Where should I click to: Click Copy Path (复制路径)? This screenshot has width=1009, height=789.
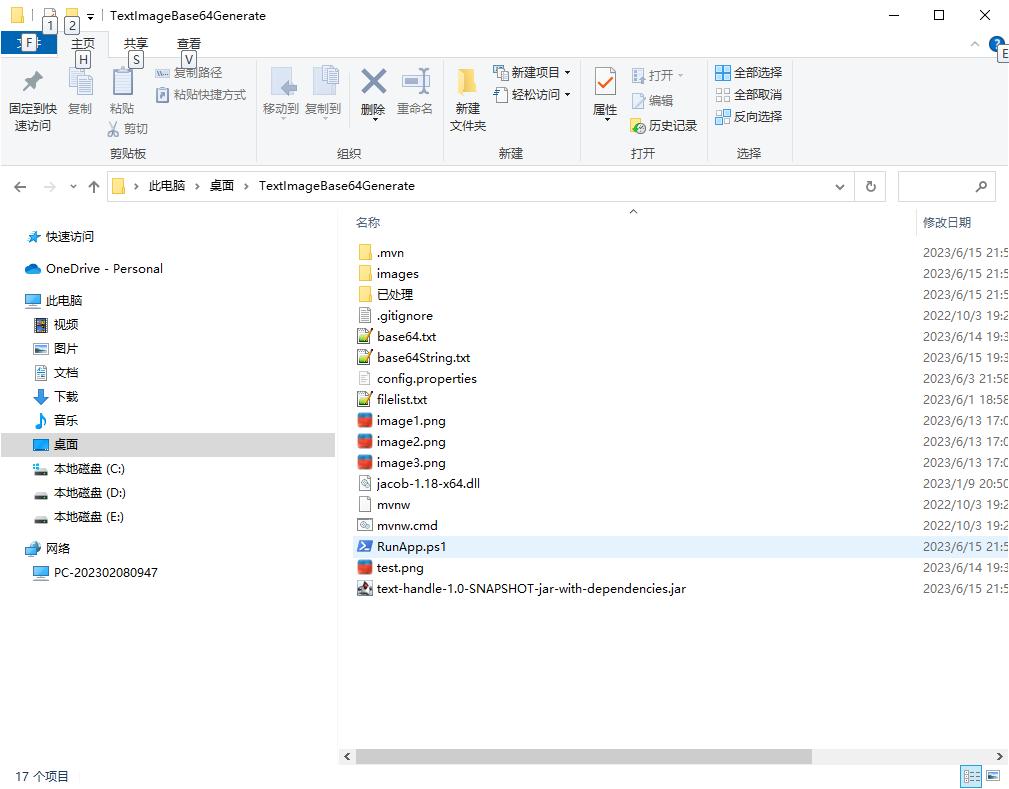189,73
